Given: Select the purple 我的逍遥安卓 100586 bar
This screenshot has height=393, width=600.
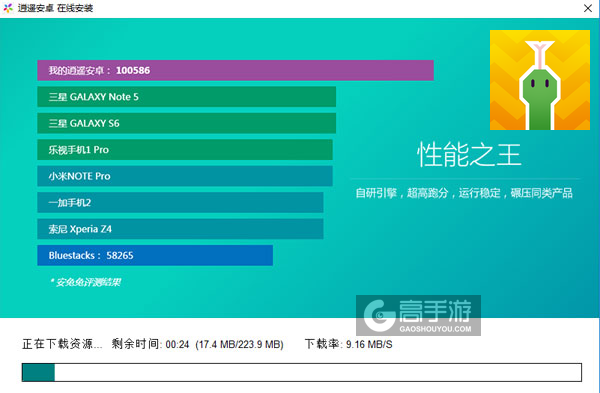Looking at the screenshot, I should (235, 70).
